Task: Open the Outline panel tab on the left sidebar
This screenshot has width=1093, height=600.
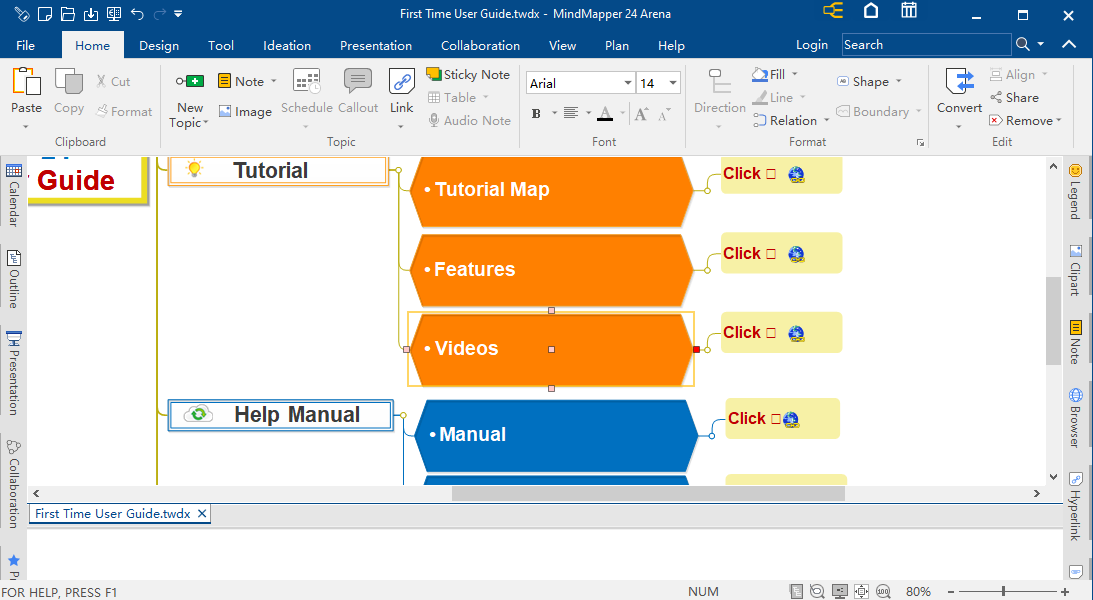Action: pyautogui.click(x=14, y=279)
